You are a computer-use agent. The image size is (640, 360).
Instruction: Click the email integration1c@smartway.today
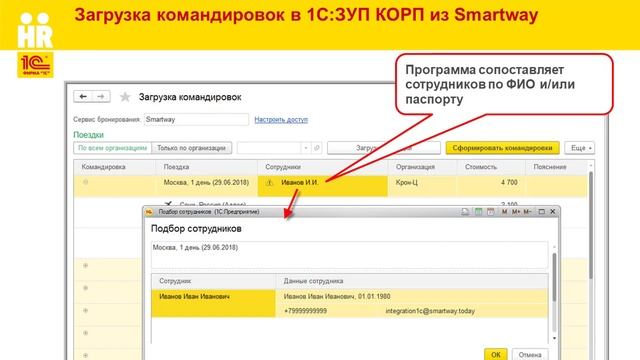tap(430, 311)
